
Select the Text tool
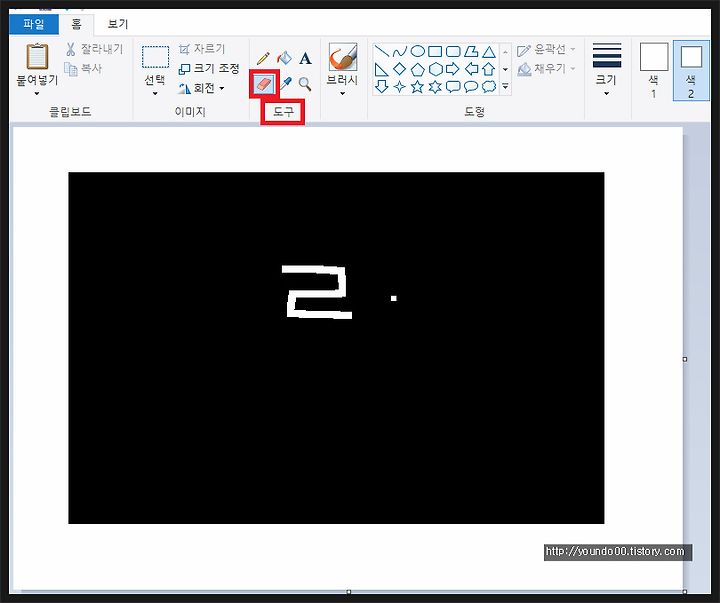[305, 58]
